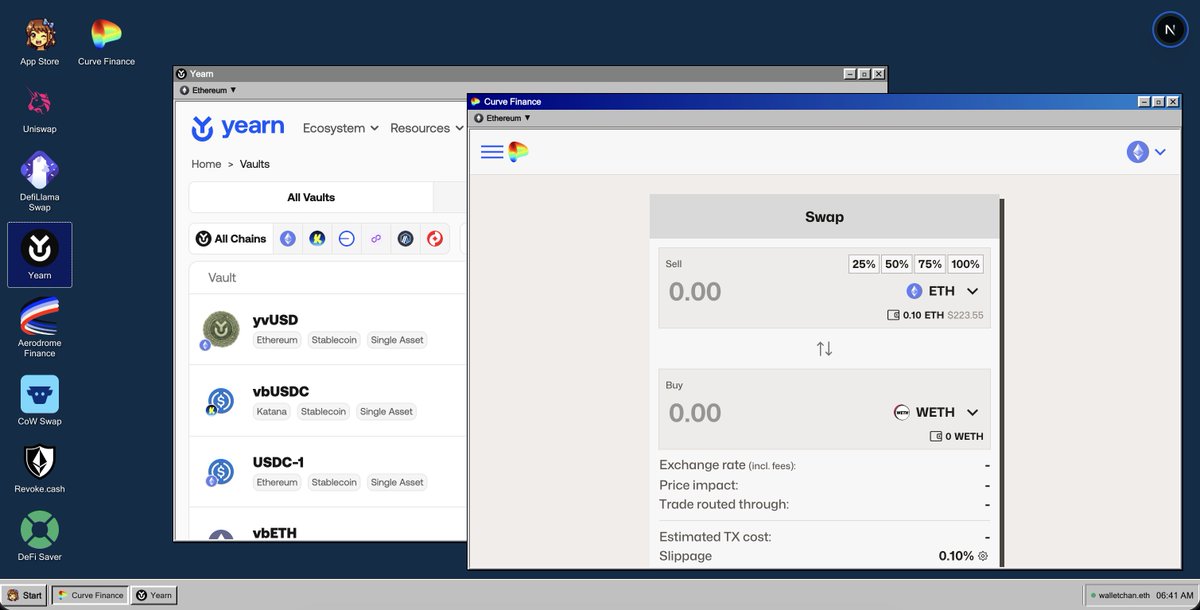1200x610 pixels.
Task: Click the Vault column header in Yearn
Action: (222, 277)
